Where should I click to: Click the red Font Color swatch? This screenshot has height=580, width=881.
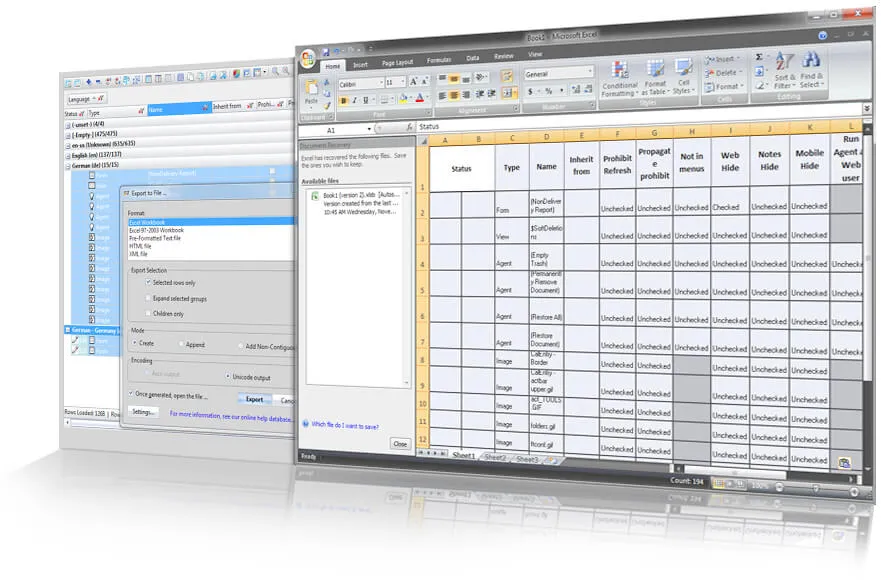420,98
